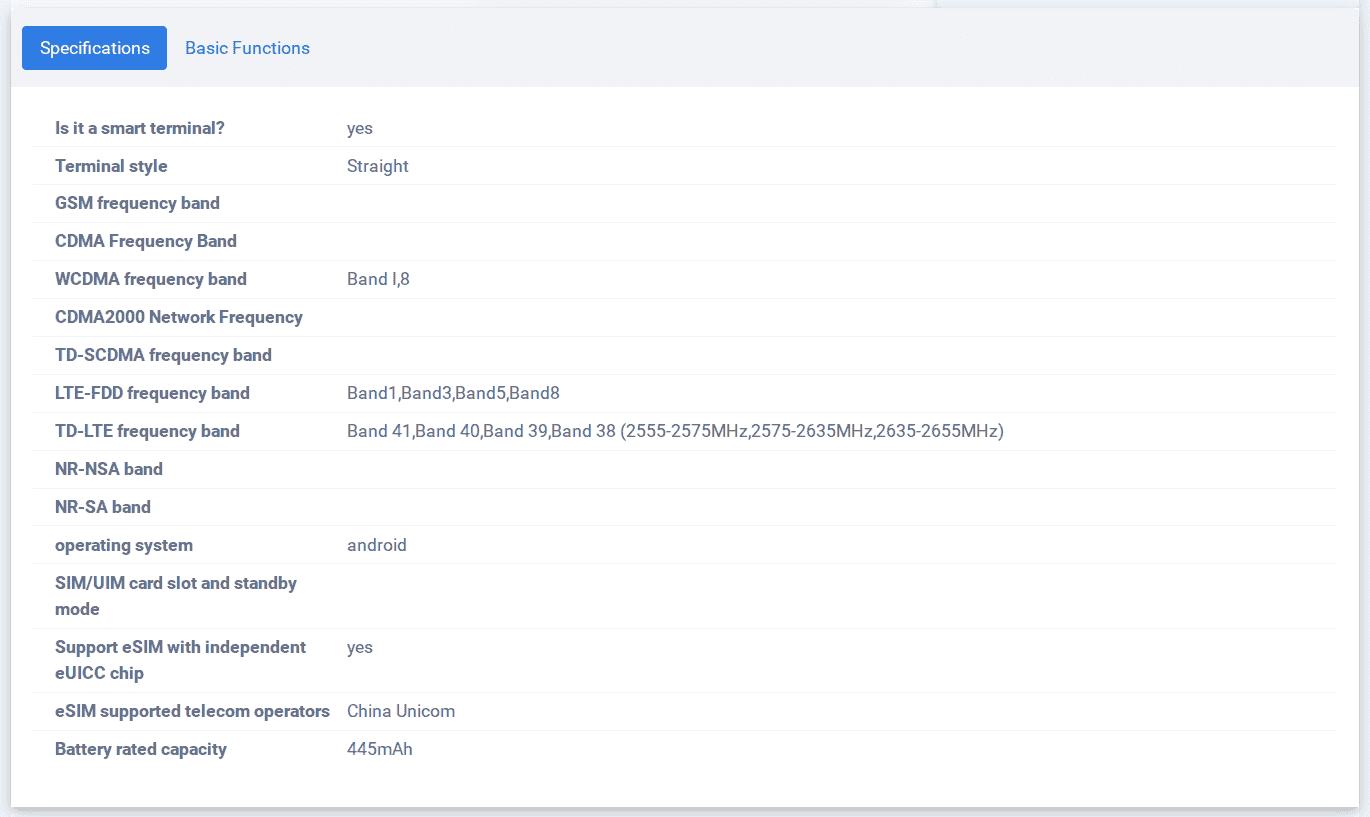Click the 'Is it a smart terminal?' label
Viewport: 1370px width, 817px height.
pos(139,128)
